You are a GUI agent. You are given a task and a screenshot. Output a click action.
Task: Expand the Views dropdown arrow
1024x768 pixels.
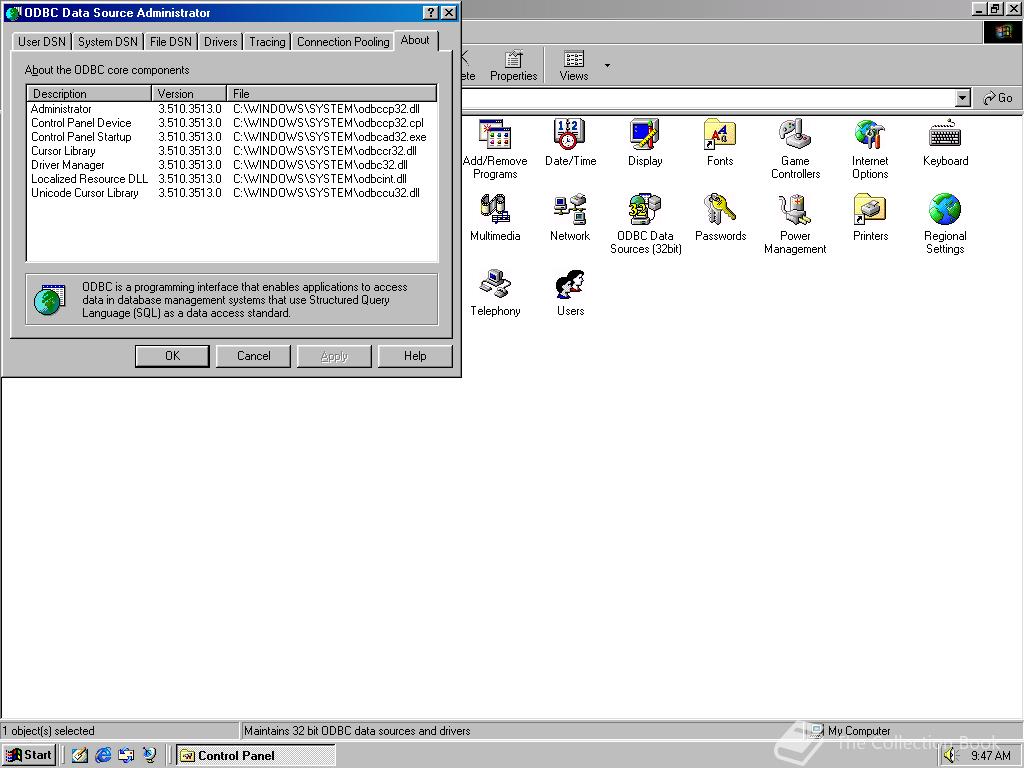(x=607, y=65)
